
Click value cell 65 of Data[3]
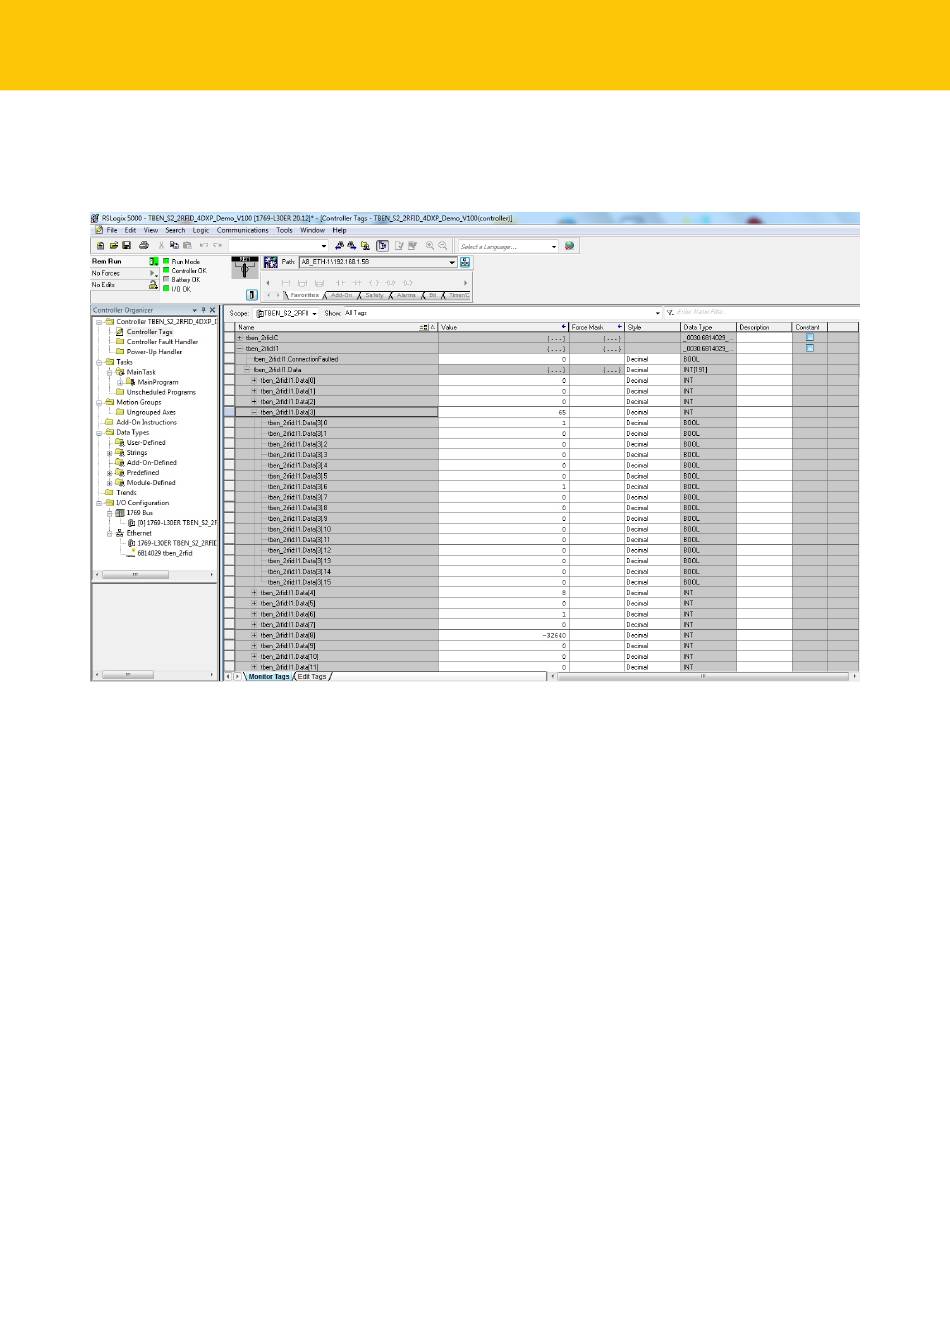pos(503,412)
